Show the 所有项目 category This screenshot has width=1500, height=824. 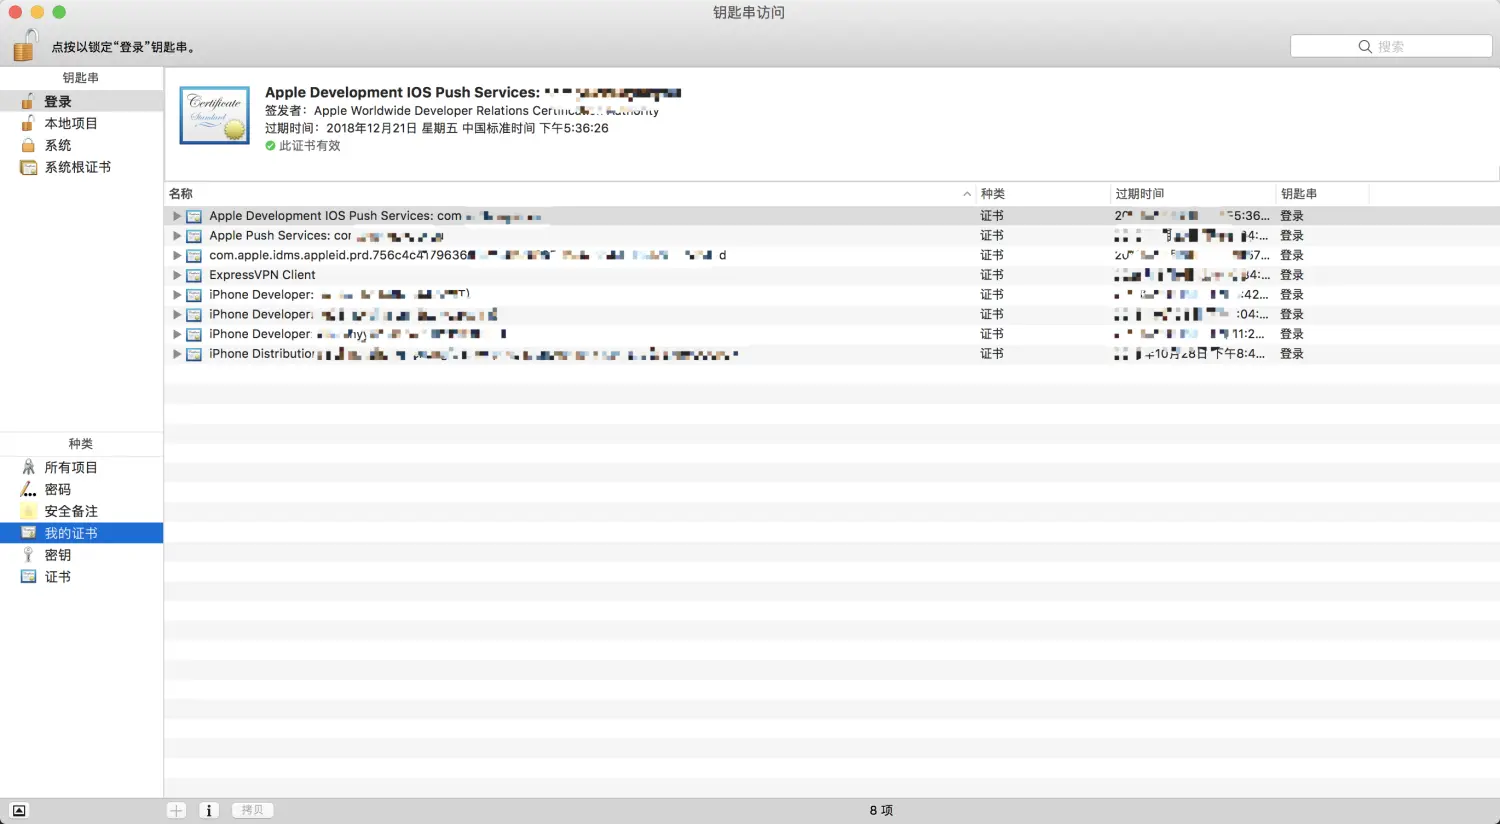point(81,467)
